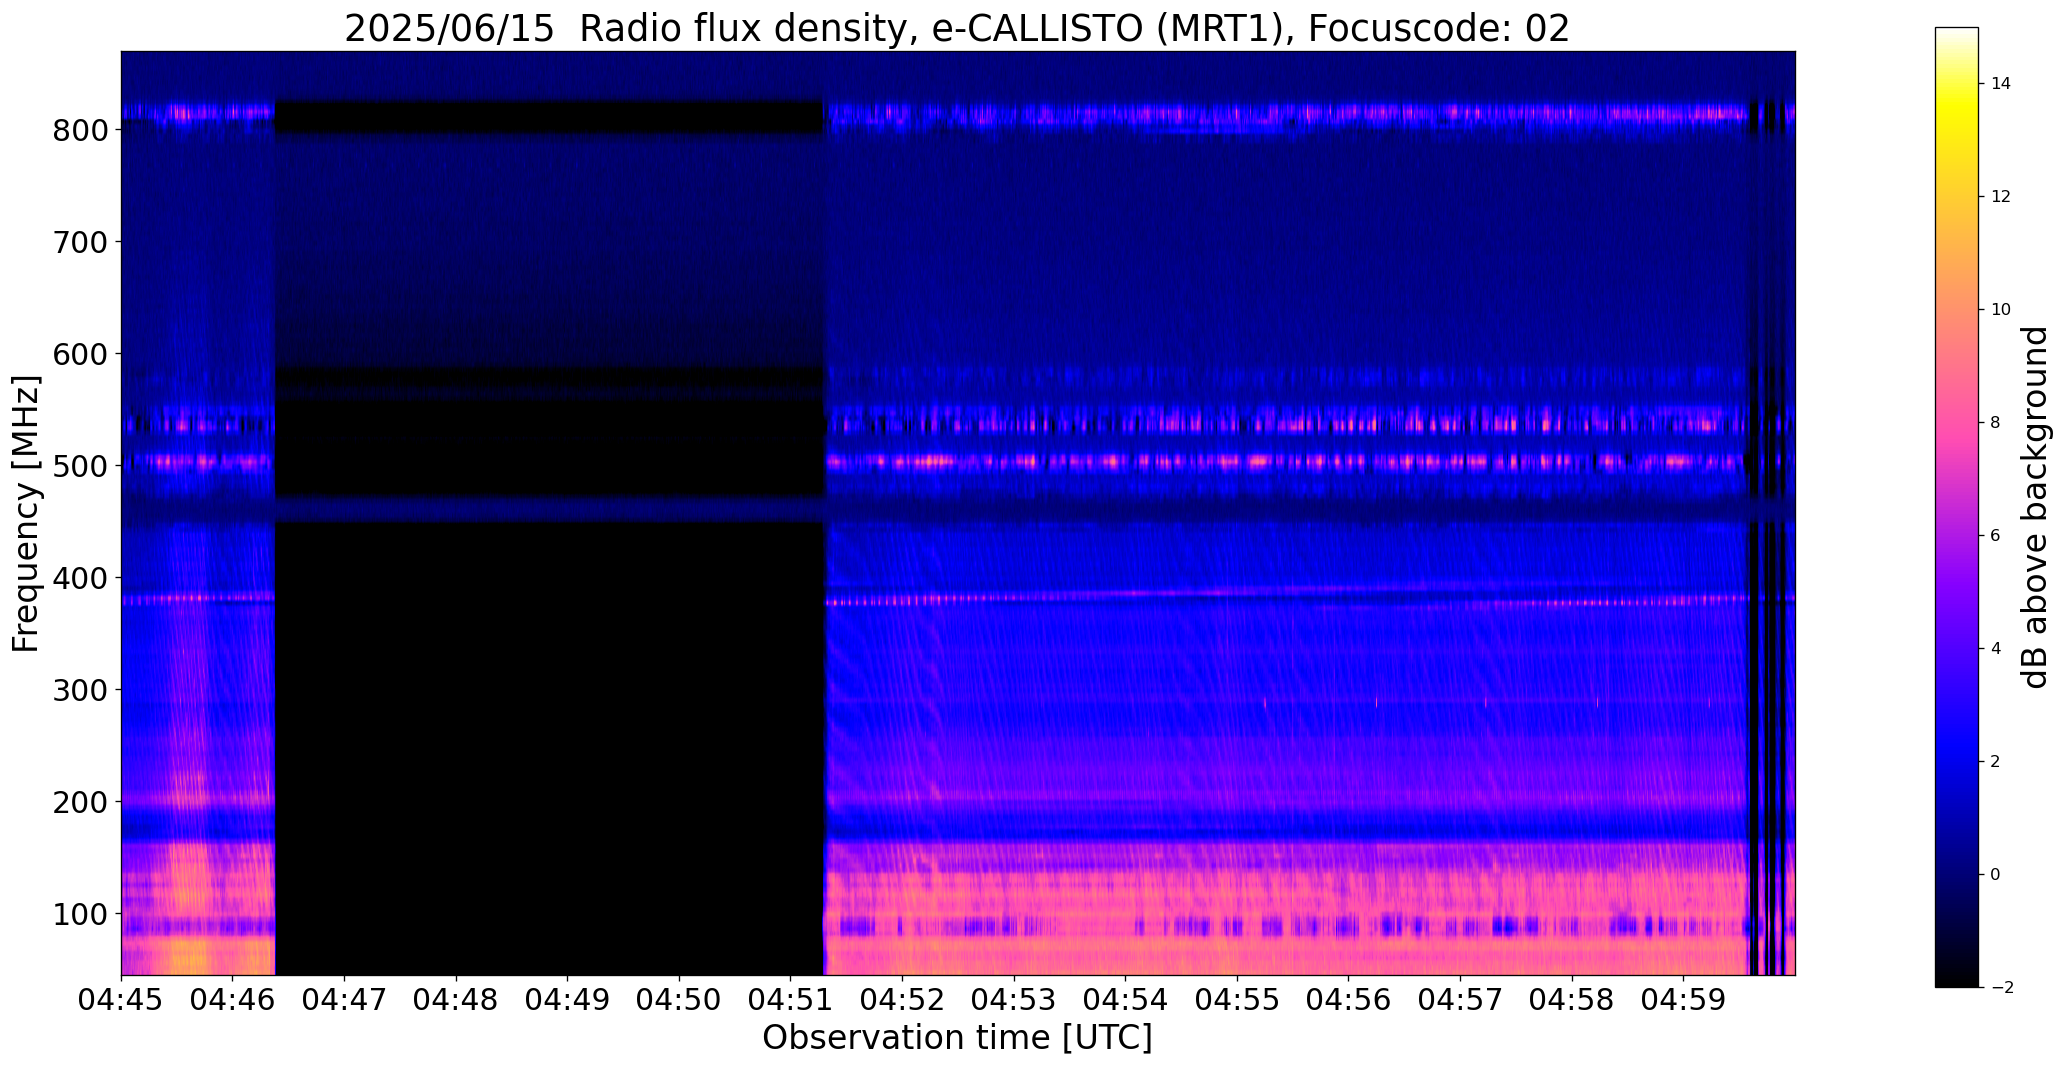The image size is (2066, 1067).
Task: Click the 04:45 time tick label
Action: (121, 999)
